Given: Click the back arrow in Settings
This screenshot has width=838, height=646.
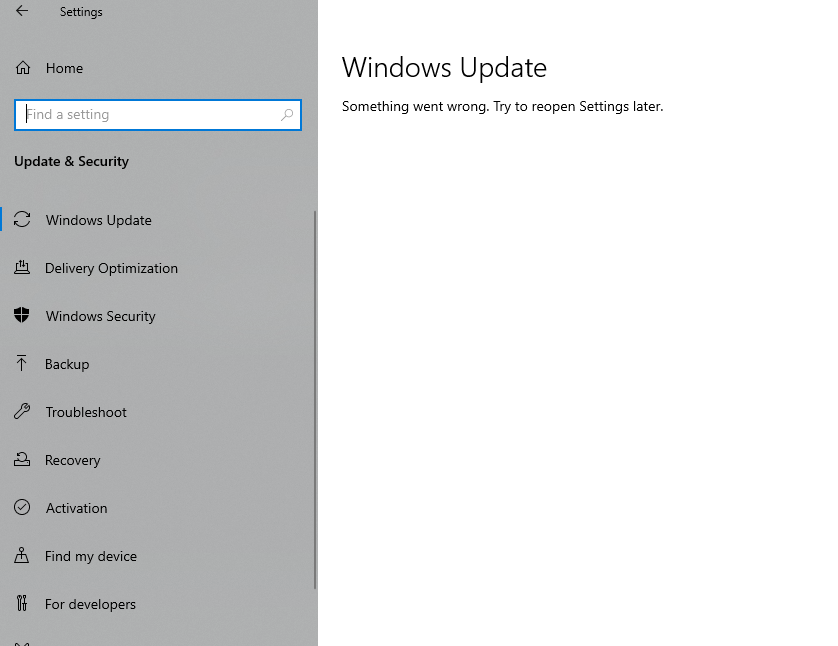Looking at the screenshot, I should 22,11.
